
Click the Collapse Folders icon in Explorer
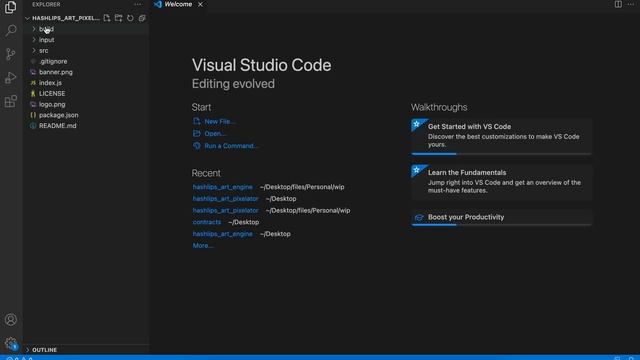(x=142, y=18)
